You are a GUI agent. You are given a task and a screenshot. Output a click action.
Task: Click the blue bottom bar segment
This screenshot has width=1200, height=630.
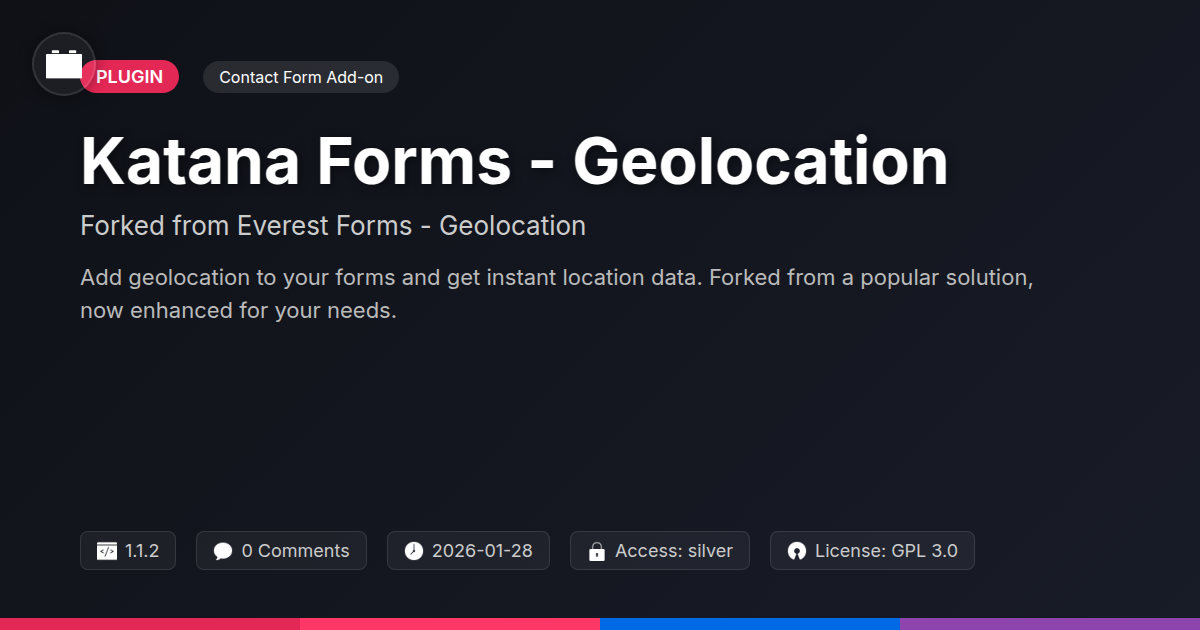coord(750,623)
